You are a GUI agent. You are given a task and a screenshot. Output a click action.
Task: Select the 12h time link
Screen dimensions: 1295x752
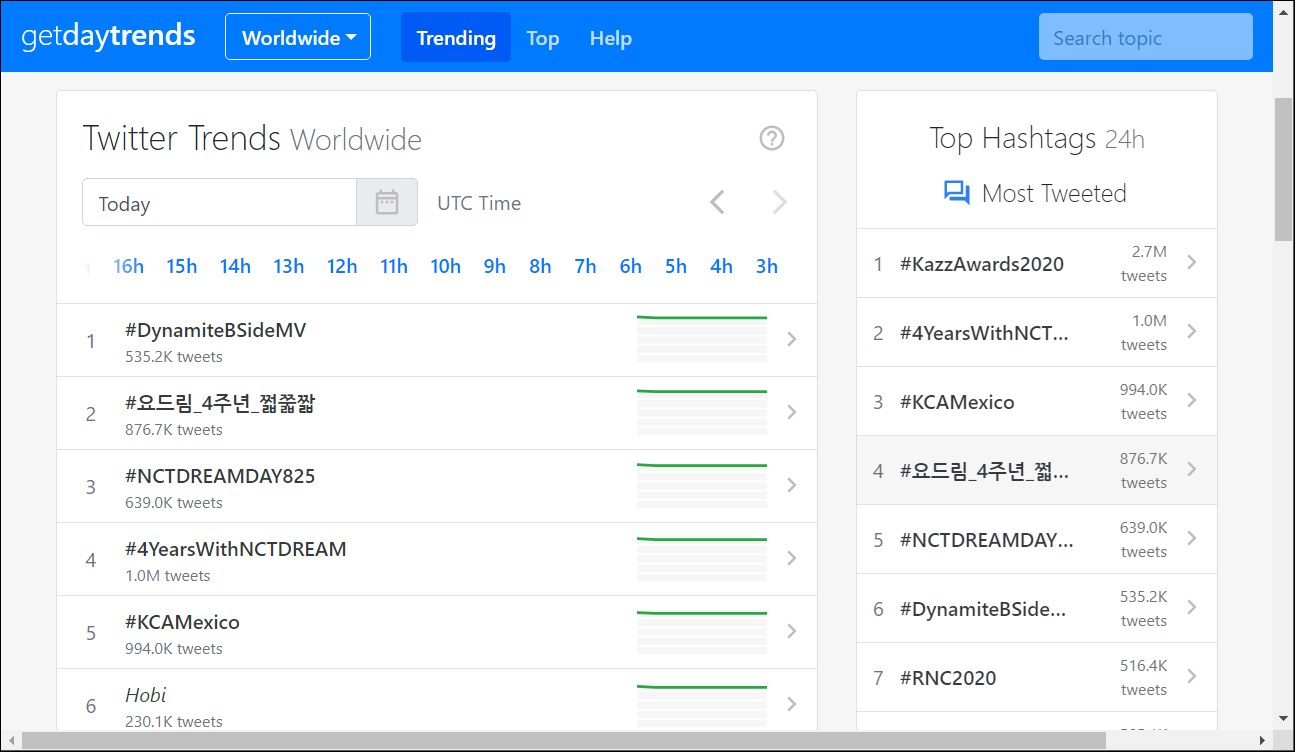pos(342,266)
